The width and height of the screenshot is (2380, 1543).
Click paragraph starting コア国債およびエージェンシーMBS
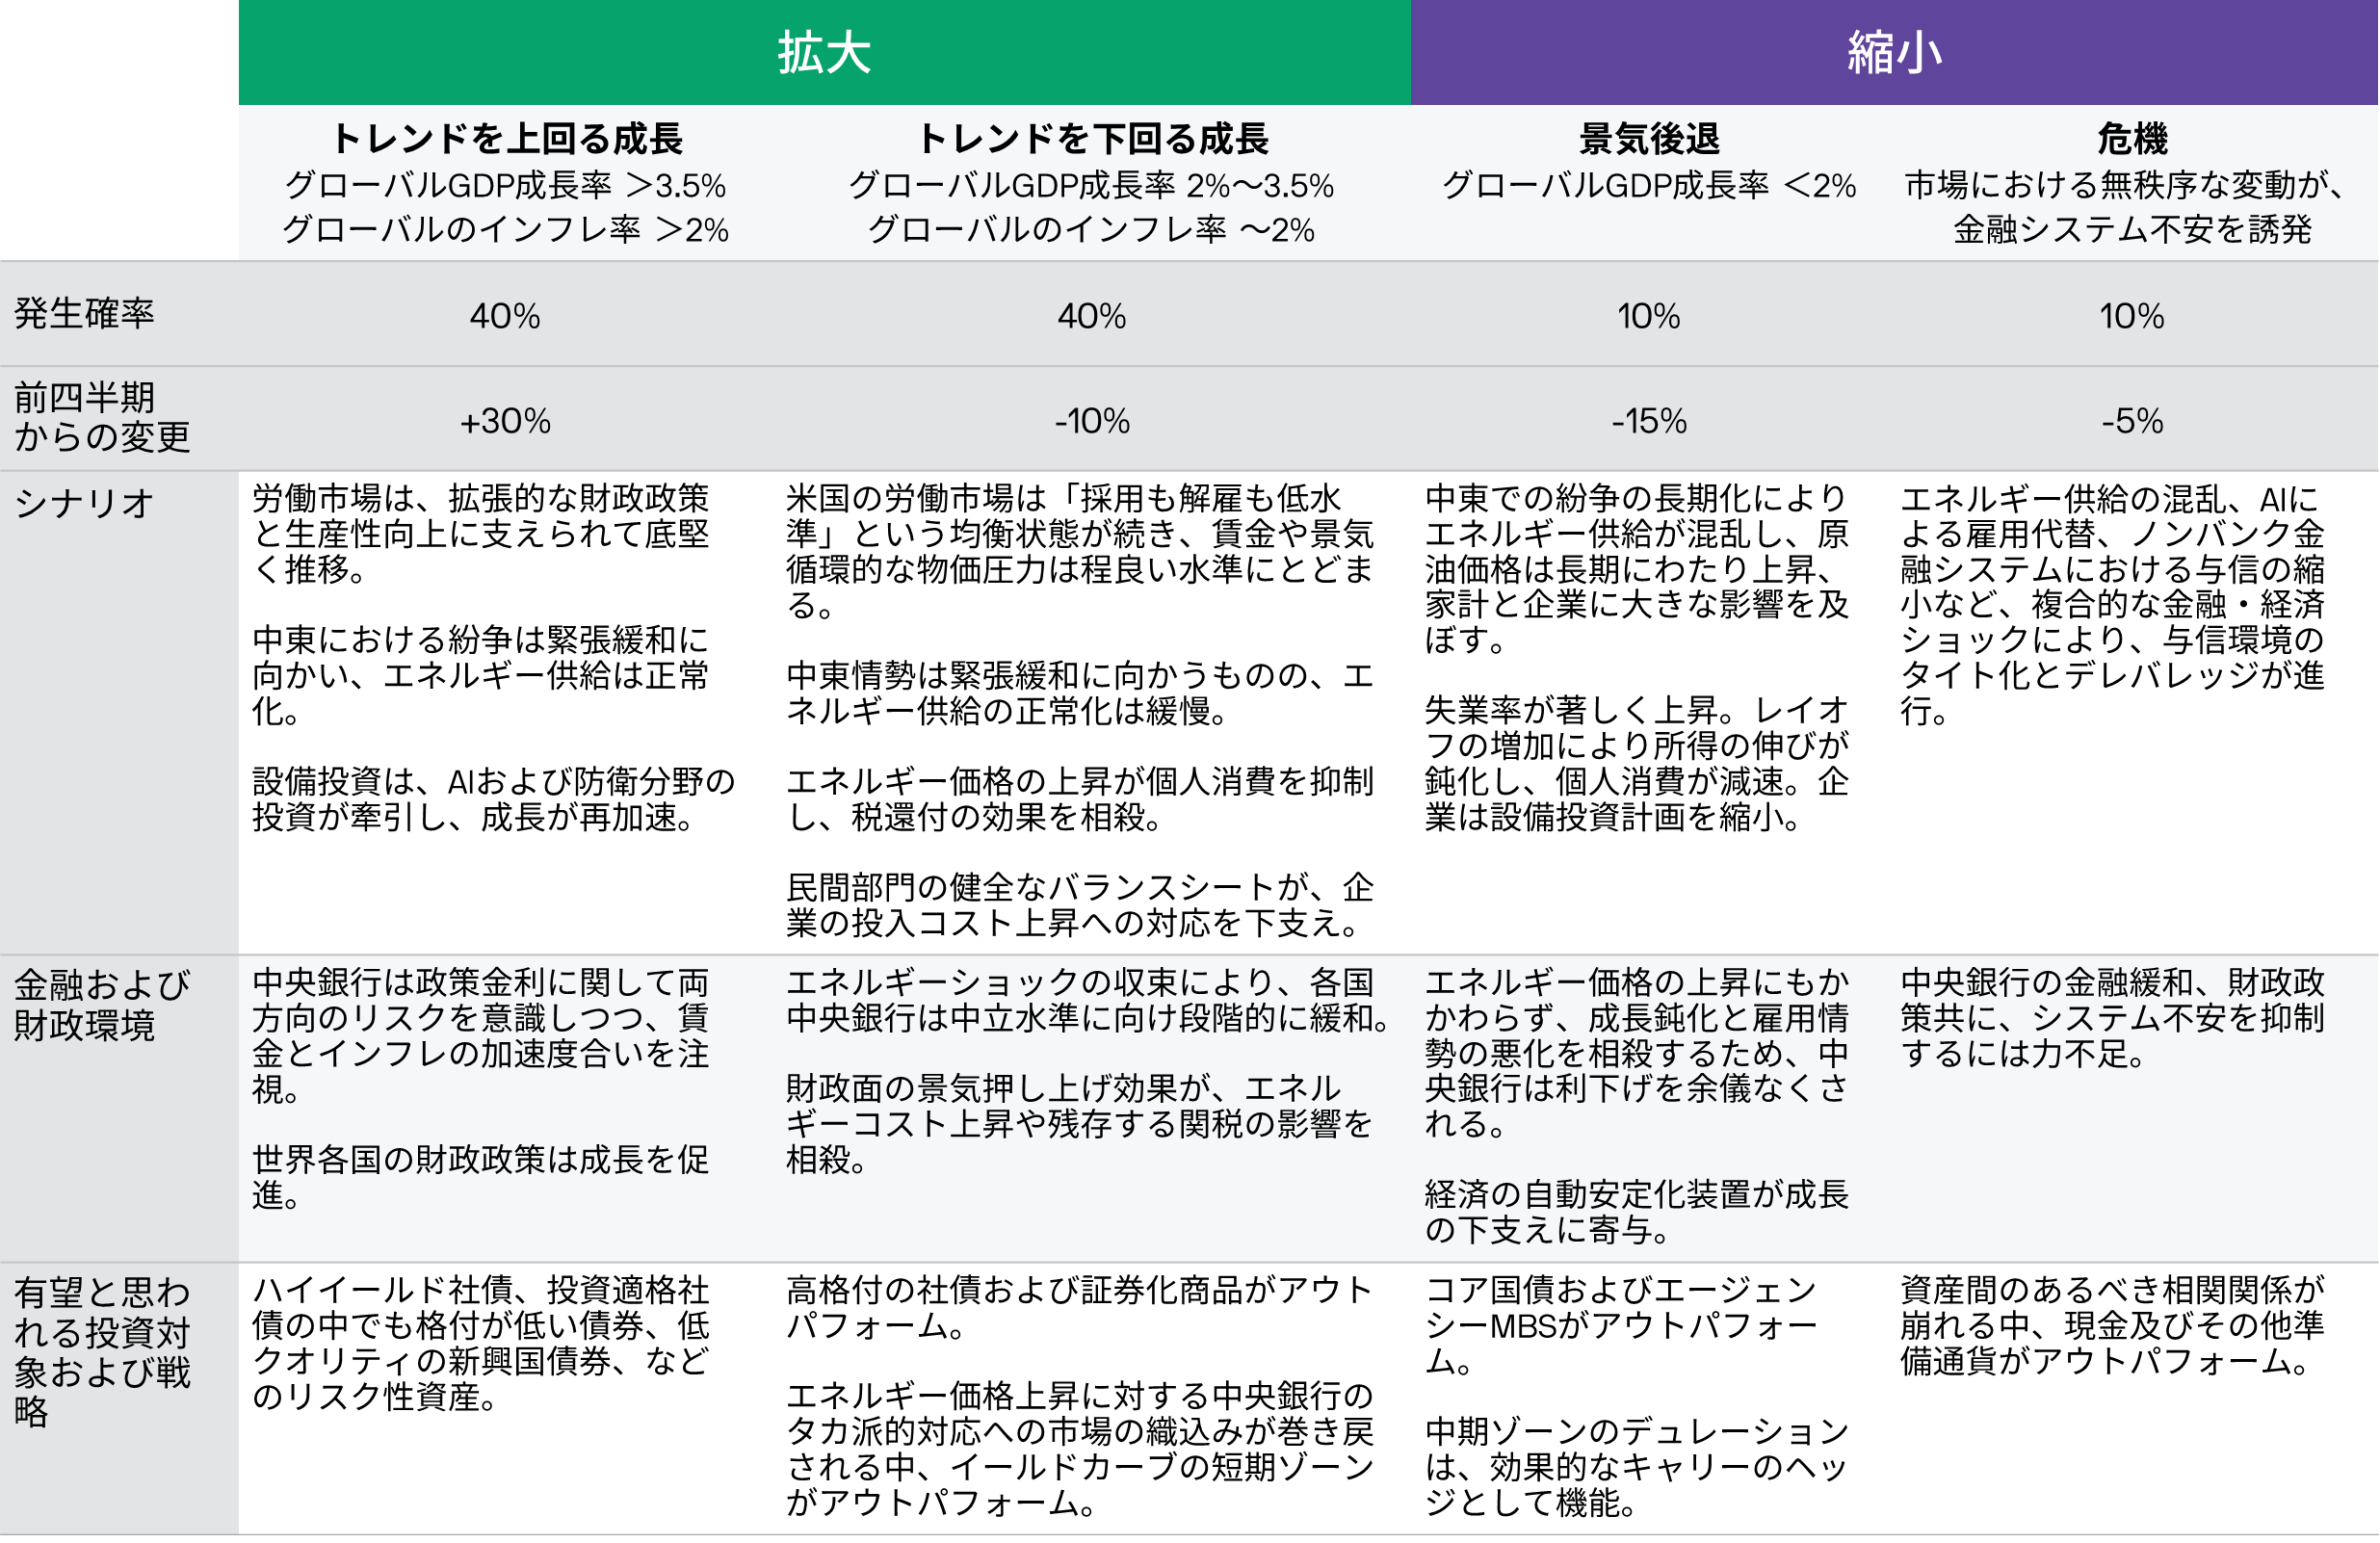click(x=1621, y=1325)
